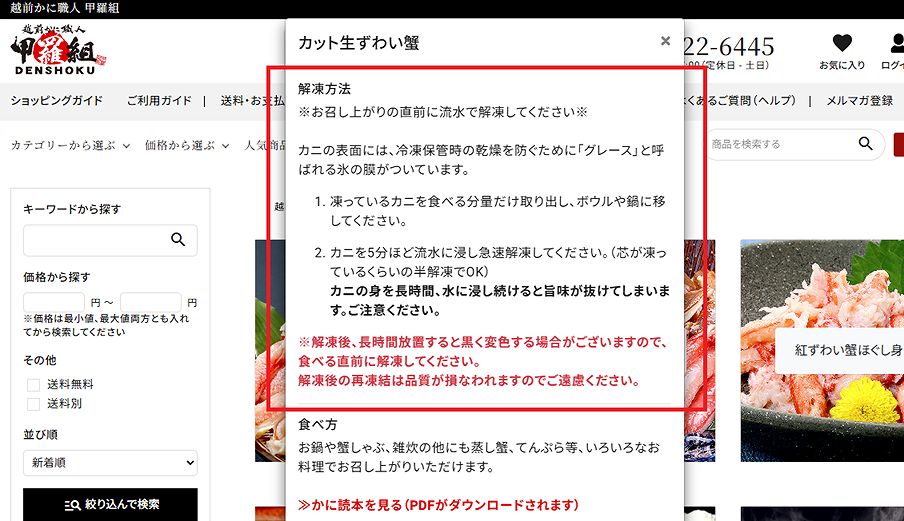Open the 新着順 sort dropdown

point(110,463)
